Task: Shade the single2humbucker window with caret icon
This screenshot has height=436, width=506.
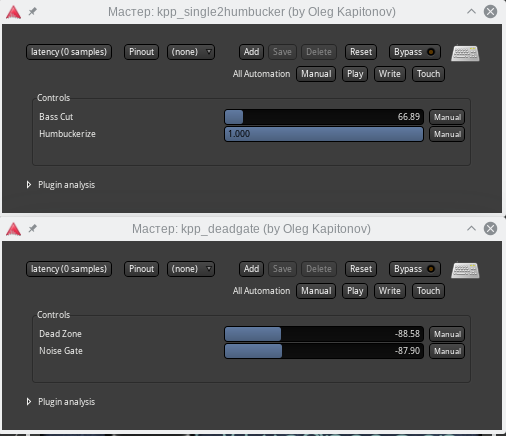Action: [471, 12]
